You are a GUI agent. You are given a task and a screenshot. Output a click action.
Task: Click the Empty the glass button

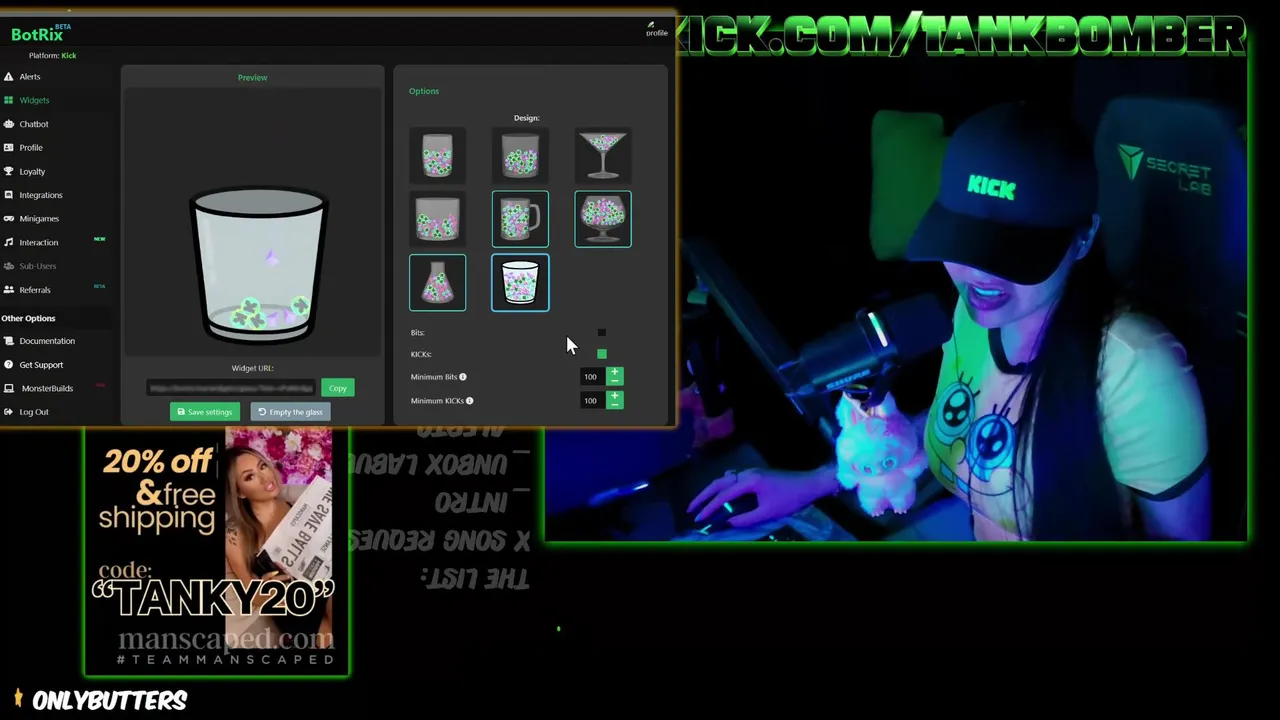pyautogui.click(x=290, y=412)
